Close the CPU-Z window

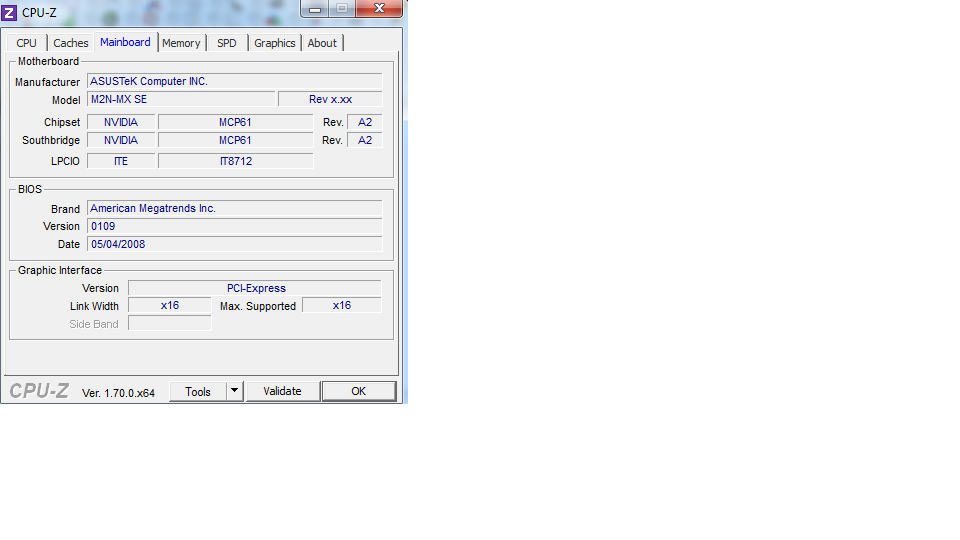(380, 9)
